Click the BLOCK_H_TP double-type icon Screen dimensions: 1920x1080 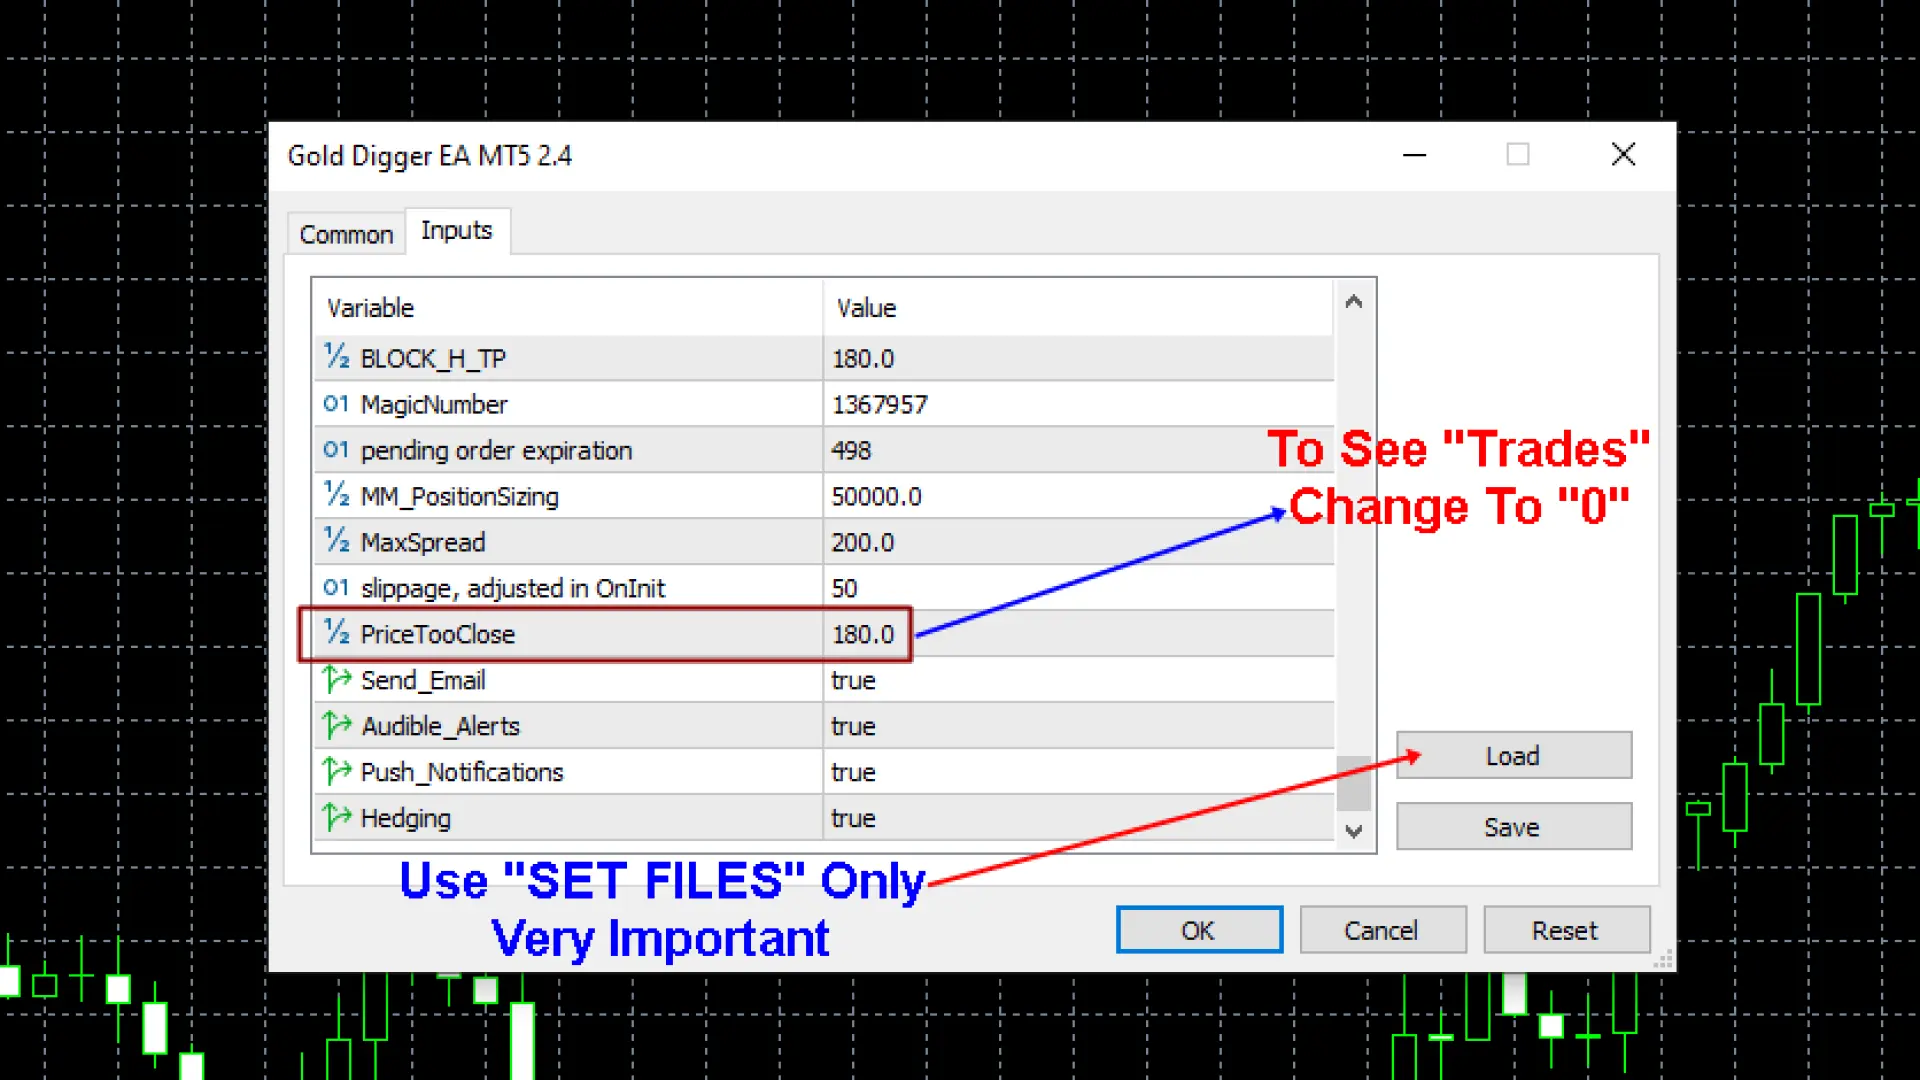click(x=336, y=357)
